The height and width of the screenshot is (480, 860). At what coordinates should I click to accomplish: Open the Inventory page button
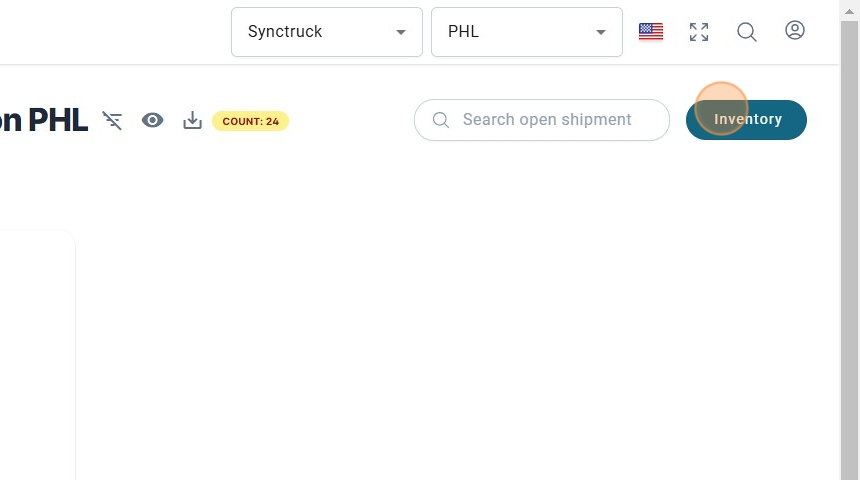tap(747, 120)
